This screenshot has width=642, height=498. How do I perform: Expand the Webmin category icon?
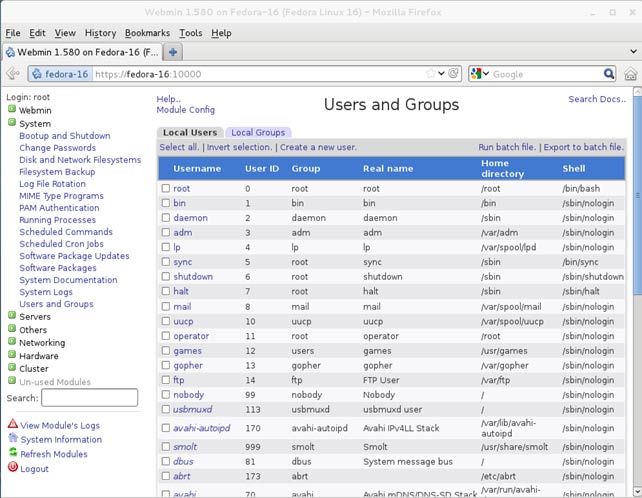click(12, 109)
